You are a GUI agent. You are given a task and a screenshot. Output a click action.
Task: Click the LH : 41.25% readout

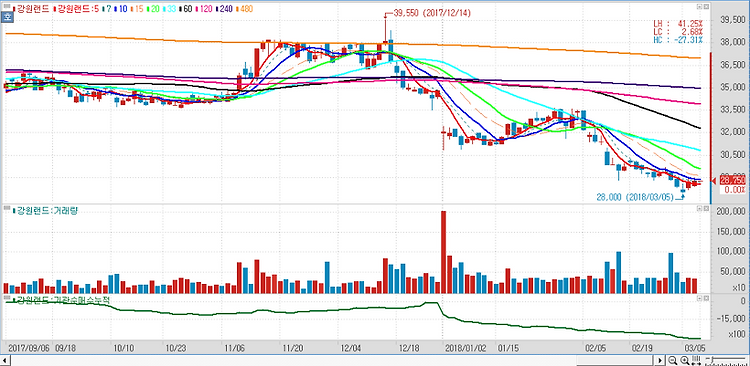678,23
